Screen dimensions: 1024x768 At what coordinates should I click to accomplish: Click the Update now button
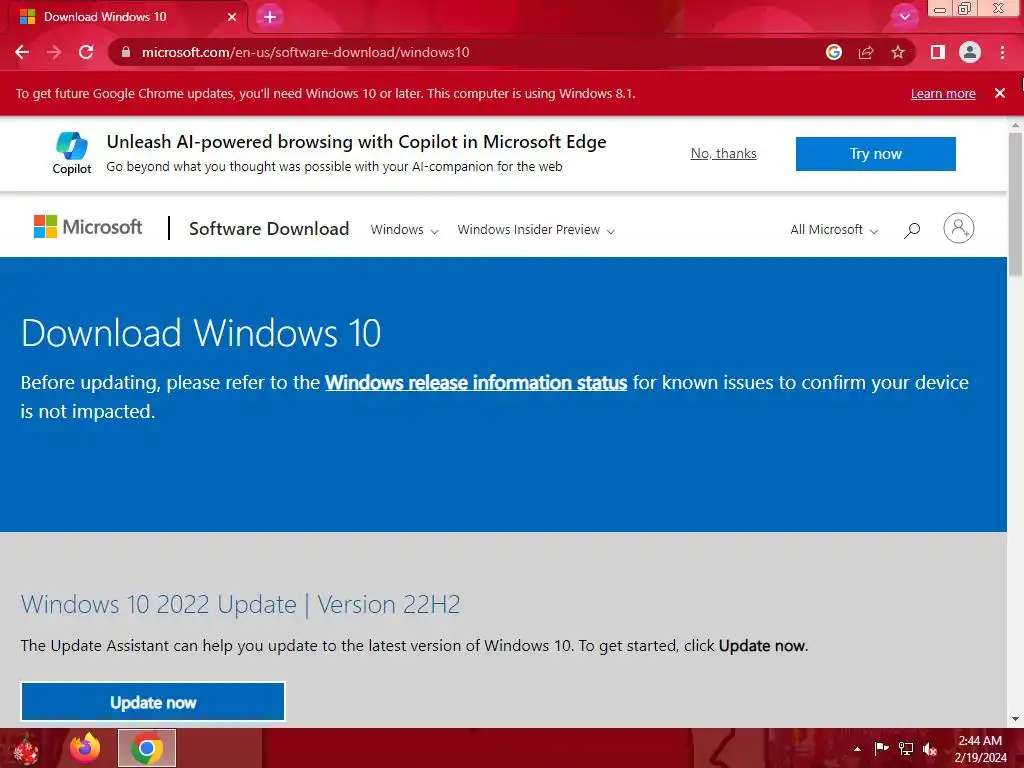153,702
